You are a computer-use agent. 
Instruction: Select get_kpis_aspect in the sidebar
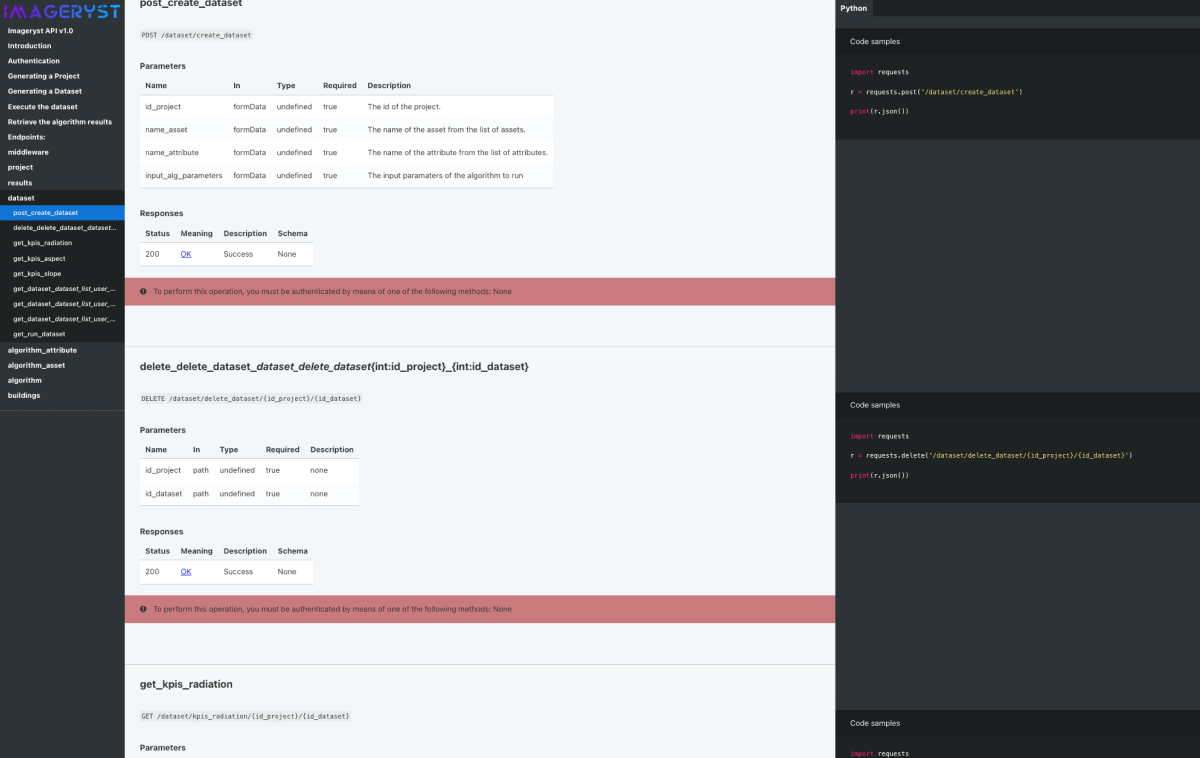point(39,258)
